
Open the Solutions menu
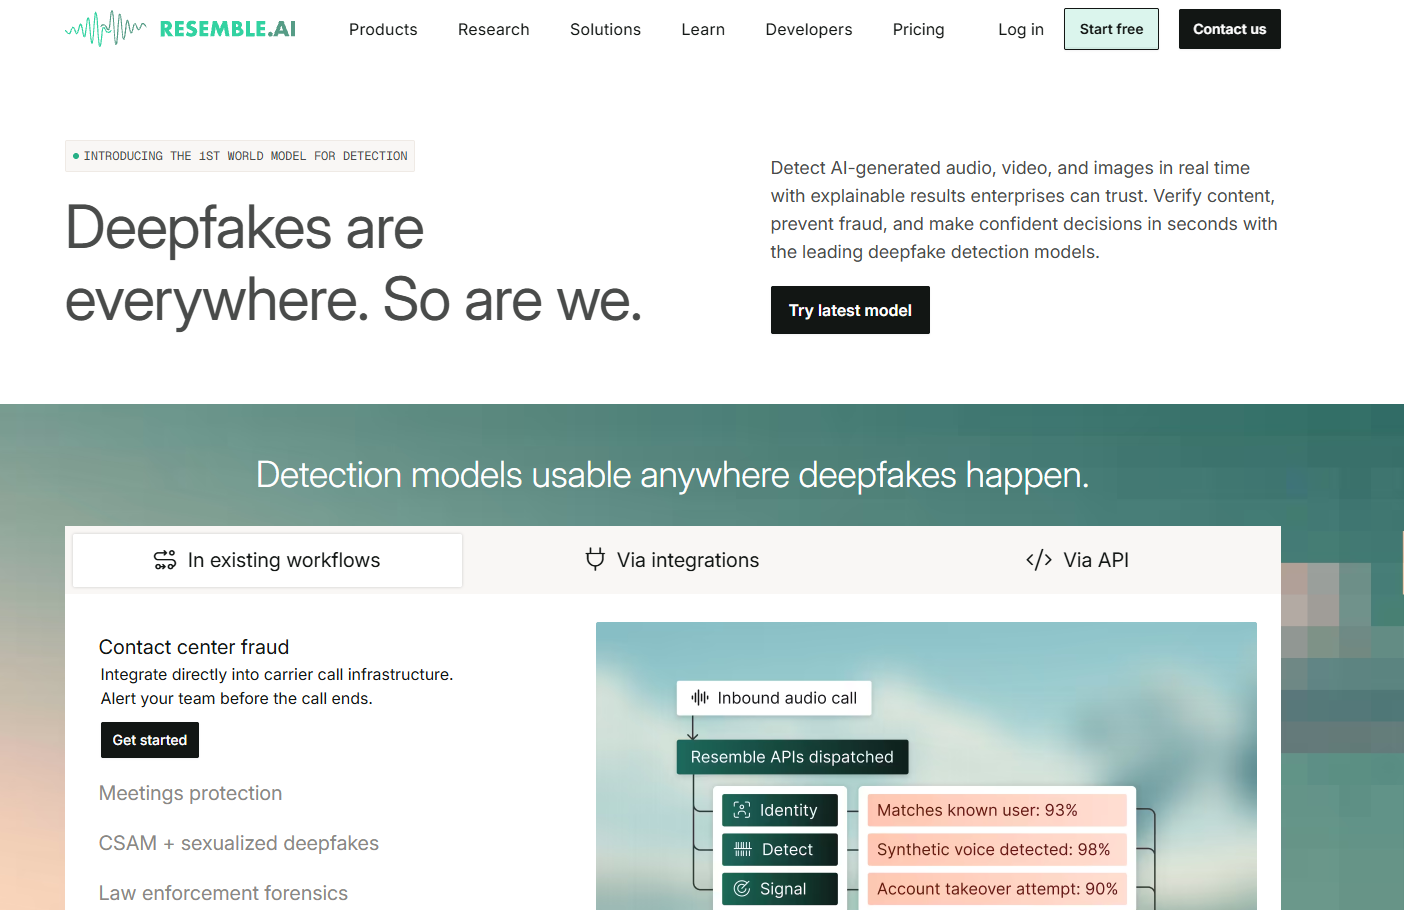[605, 29]
